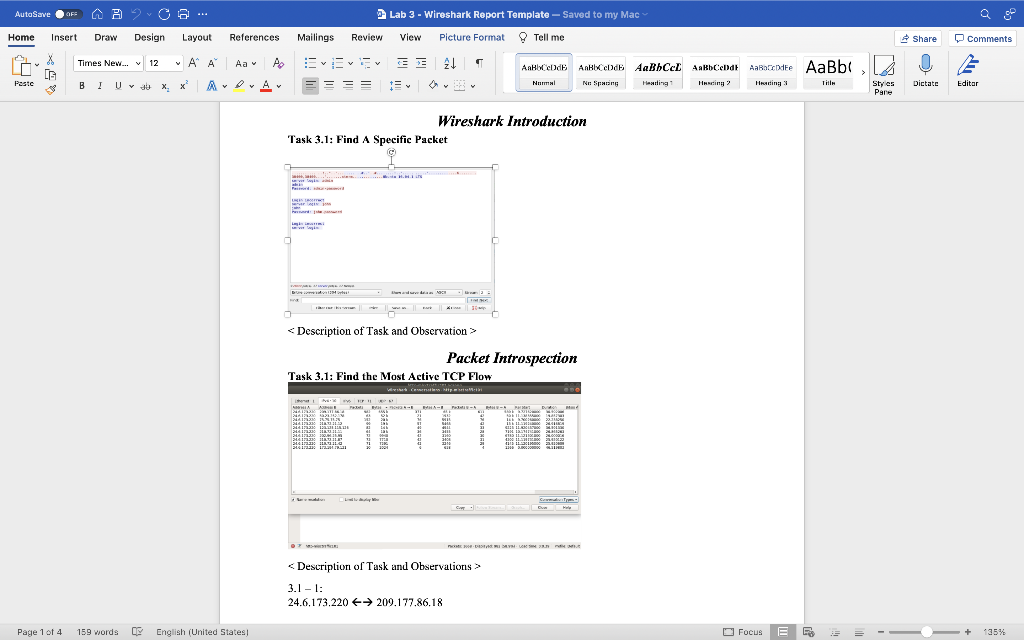The height and width of the screenshot is (640, 1024).
Task: Open the Comments panel
Action: (x=982, y=37)
